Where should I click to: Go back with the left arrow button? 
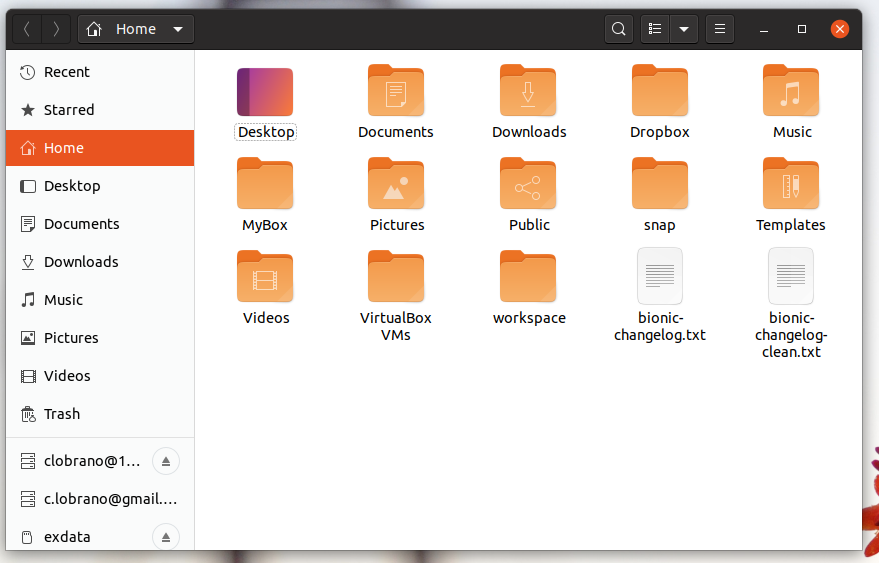coord(26,29)
